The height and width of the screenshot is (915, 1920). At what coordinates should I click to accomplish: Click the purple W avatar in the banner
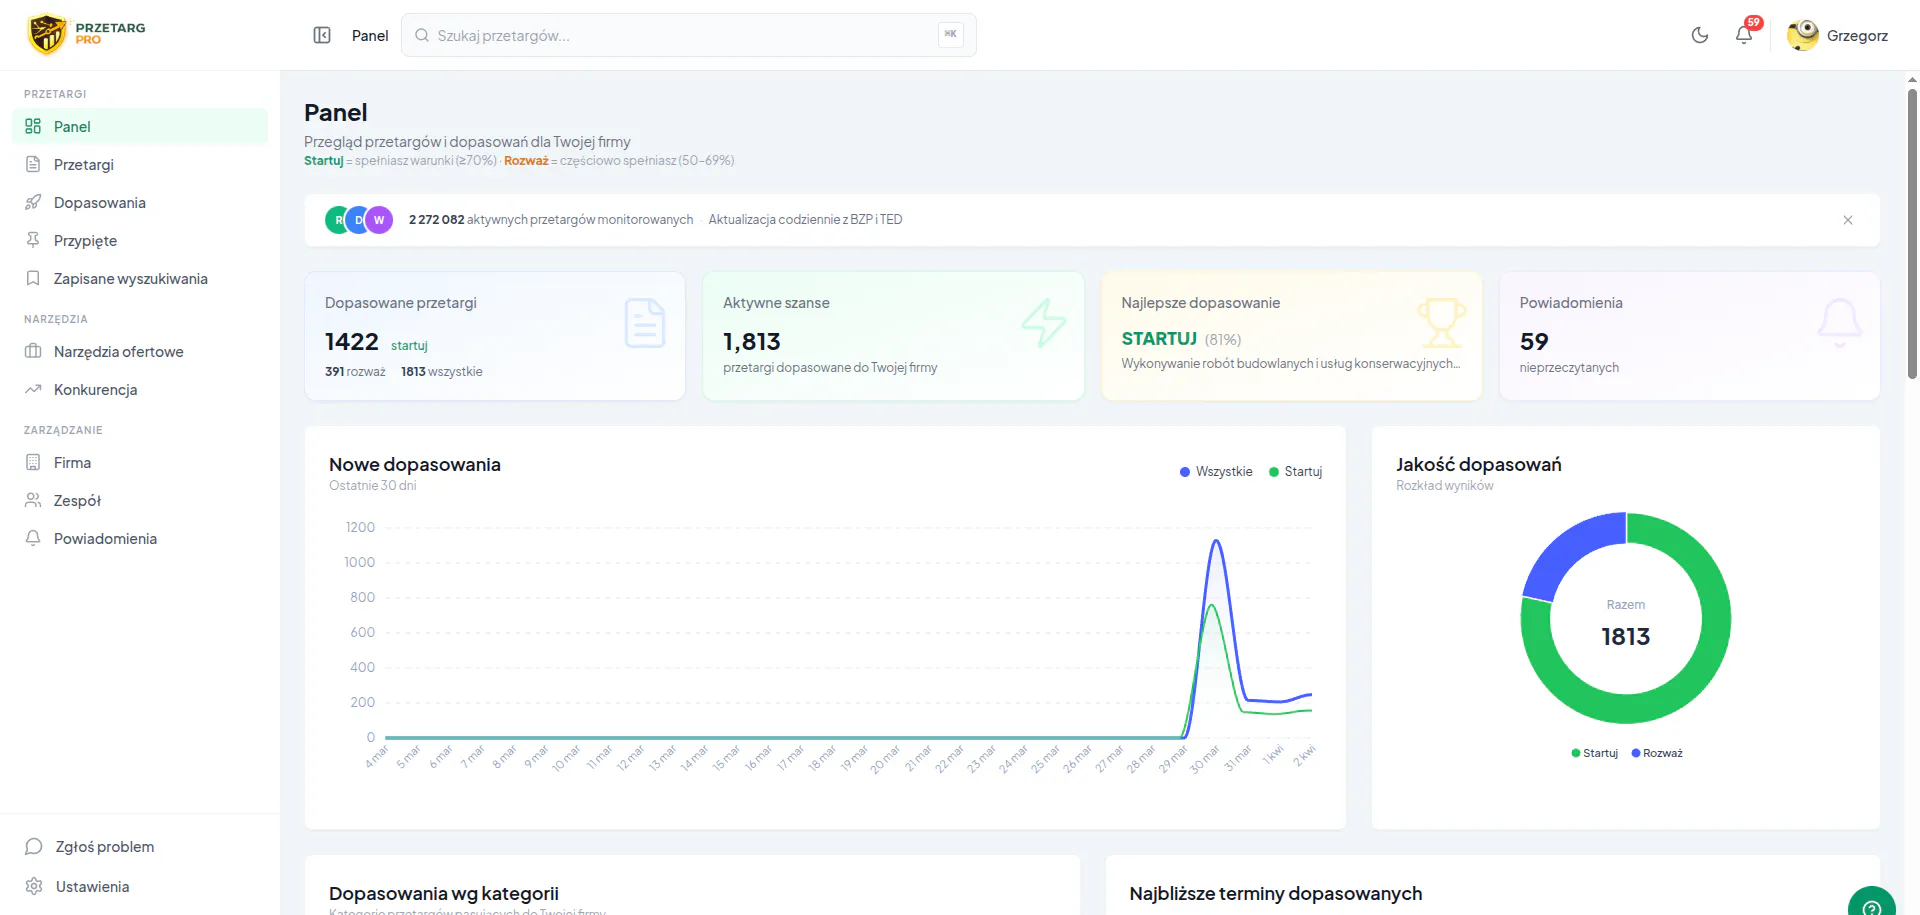(379, 220)
